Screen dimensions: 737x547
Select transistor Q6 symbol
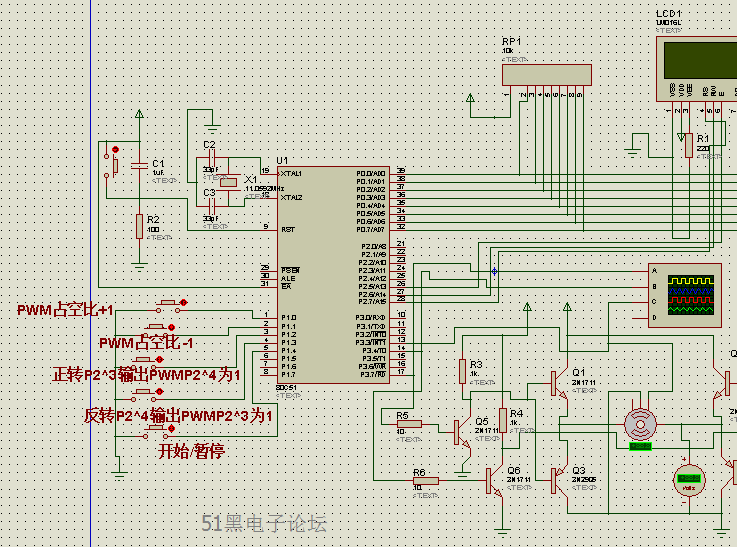(494, 480)
